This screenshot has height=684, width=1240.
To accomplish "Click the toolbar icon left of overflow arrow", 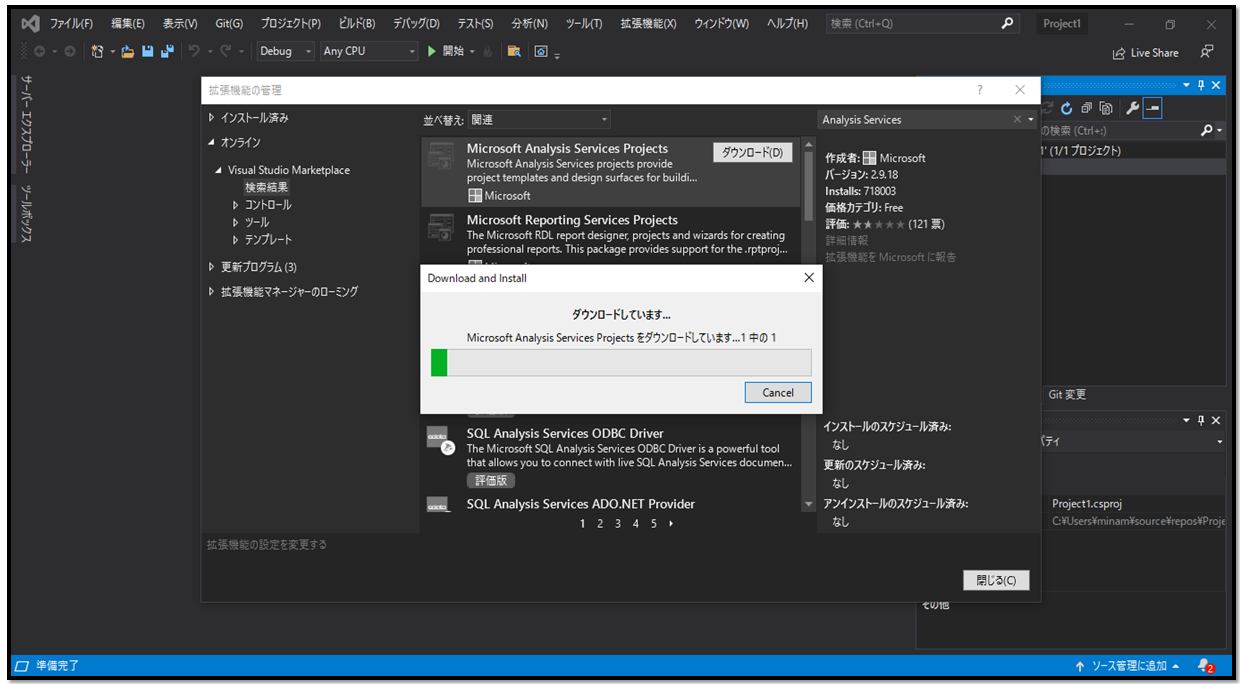I will coord(541,51).
